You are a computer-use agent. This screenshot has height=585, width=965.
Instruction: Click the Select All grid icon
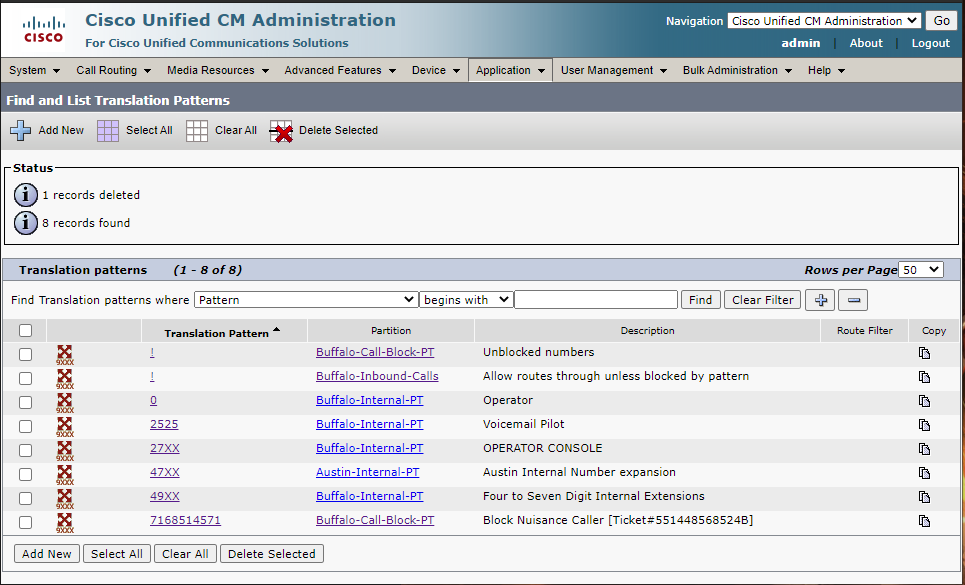click(x=108, y=130)
